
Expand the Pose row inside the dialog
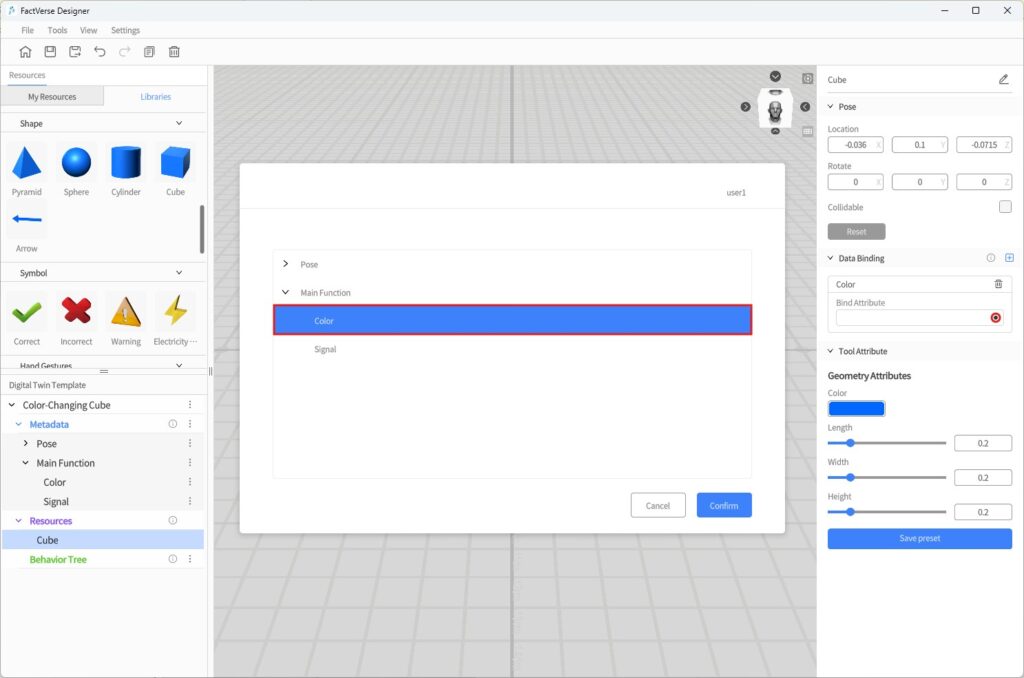point(285,264)
